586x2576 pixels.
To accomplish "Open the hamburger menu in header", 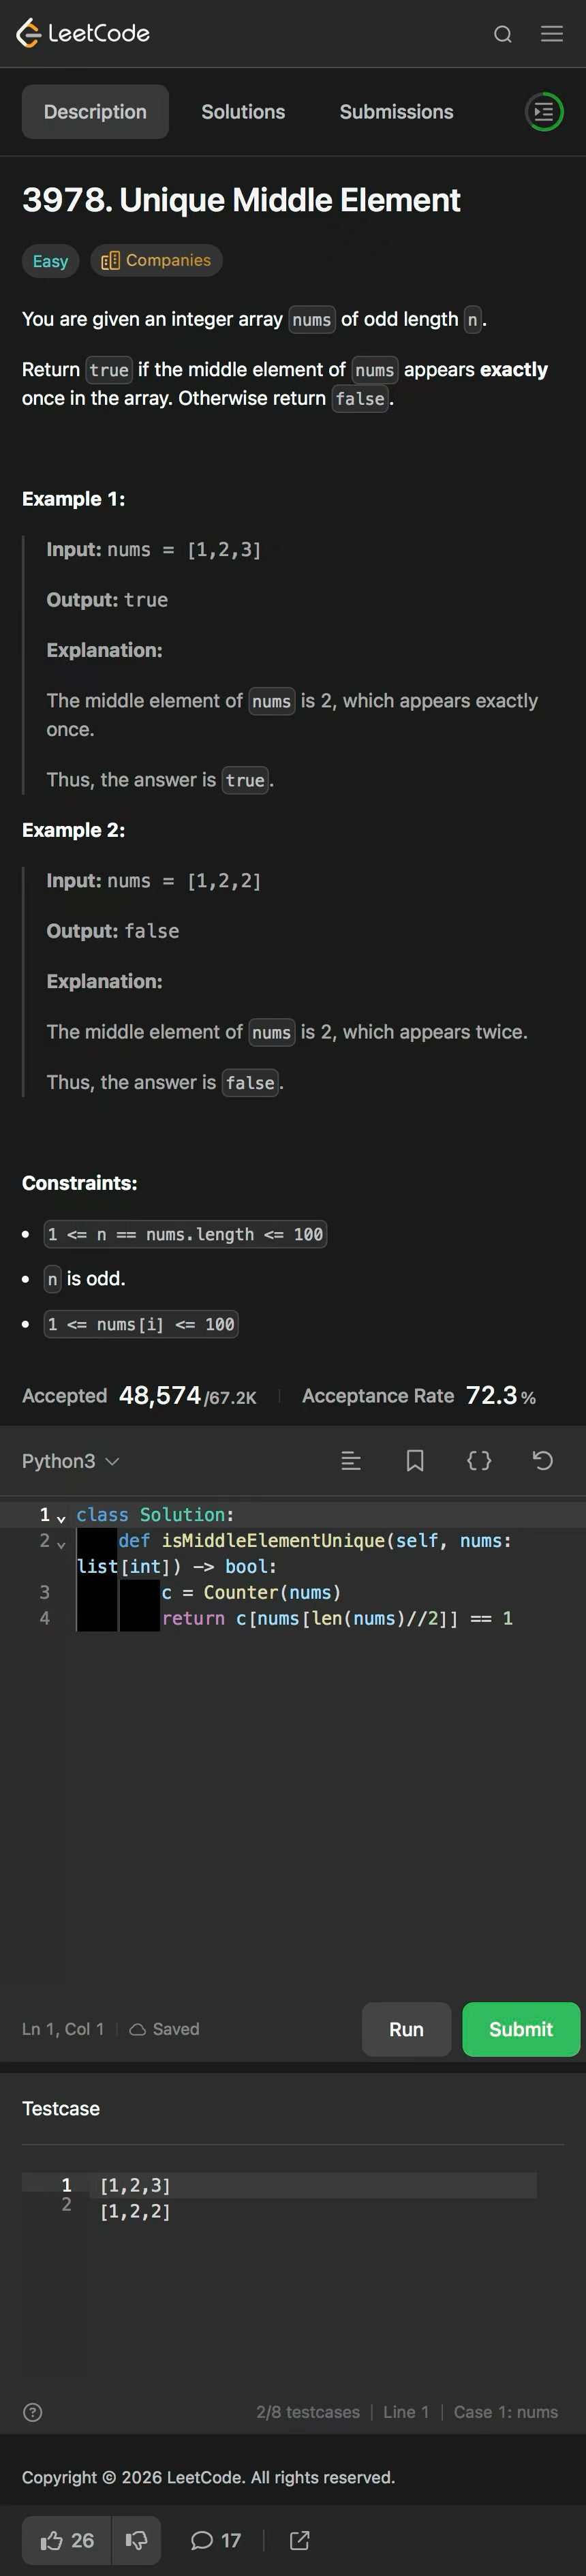I will pyautogui.click(x=552, y=34).
